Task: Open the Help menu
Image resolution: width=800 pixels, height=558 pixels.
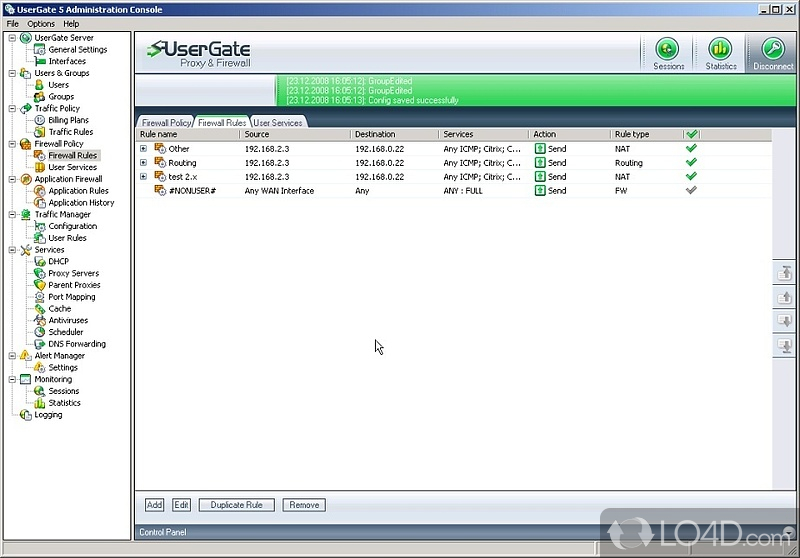Action: pyautogui.click(x=71, y=23)
